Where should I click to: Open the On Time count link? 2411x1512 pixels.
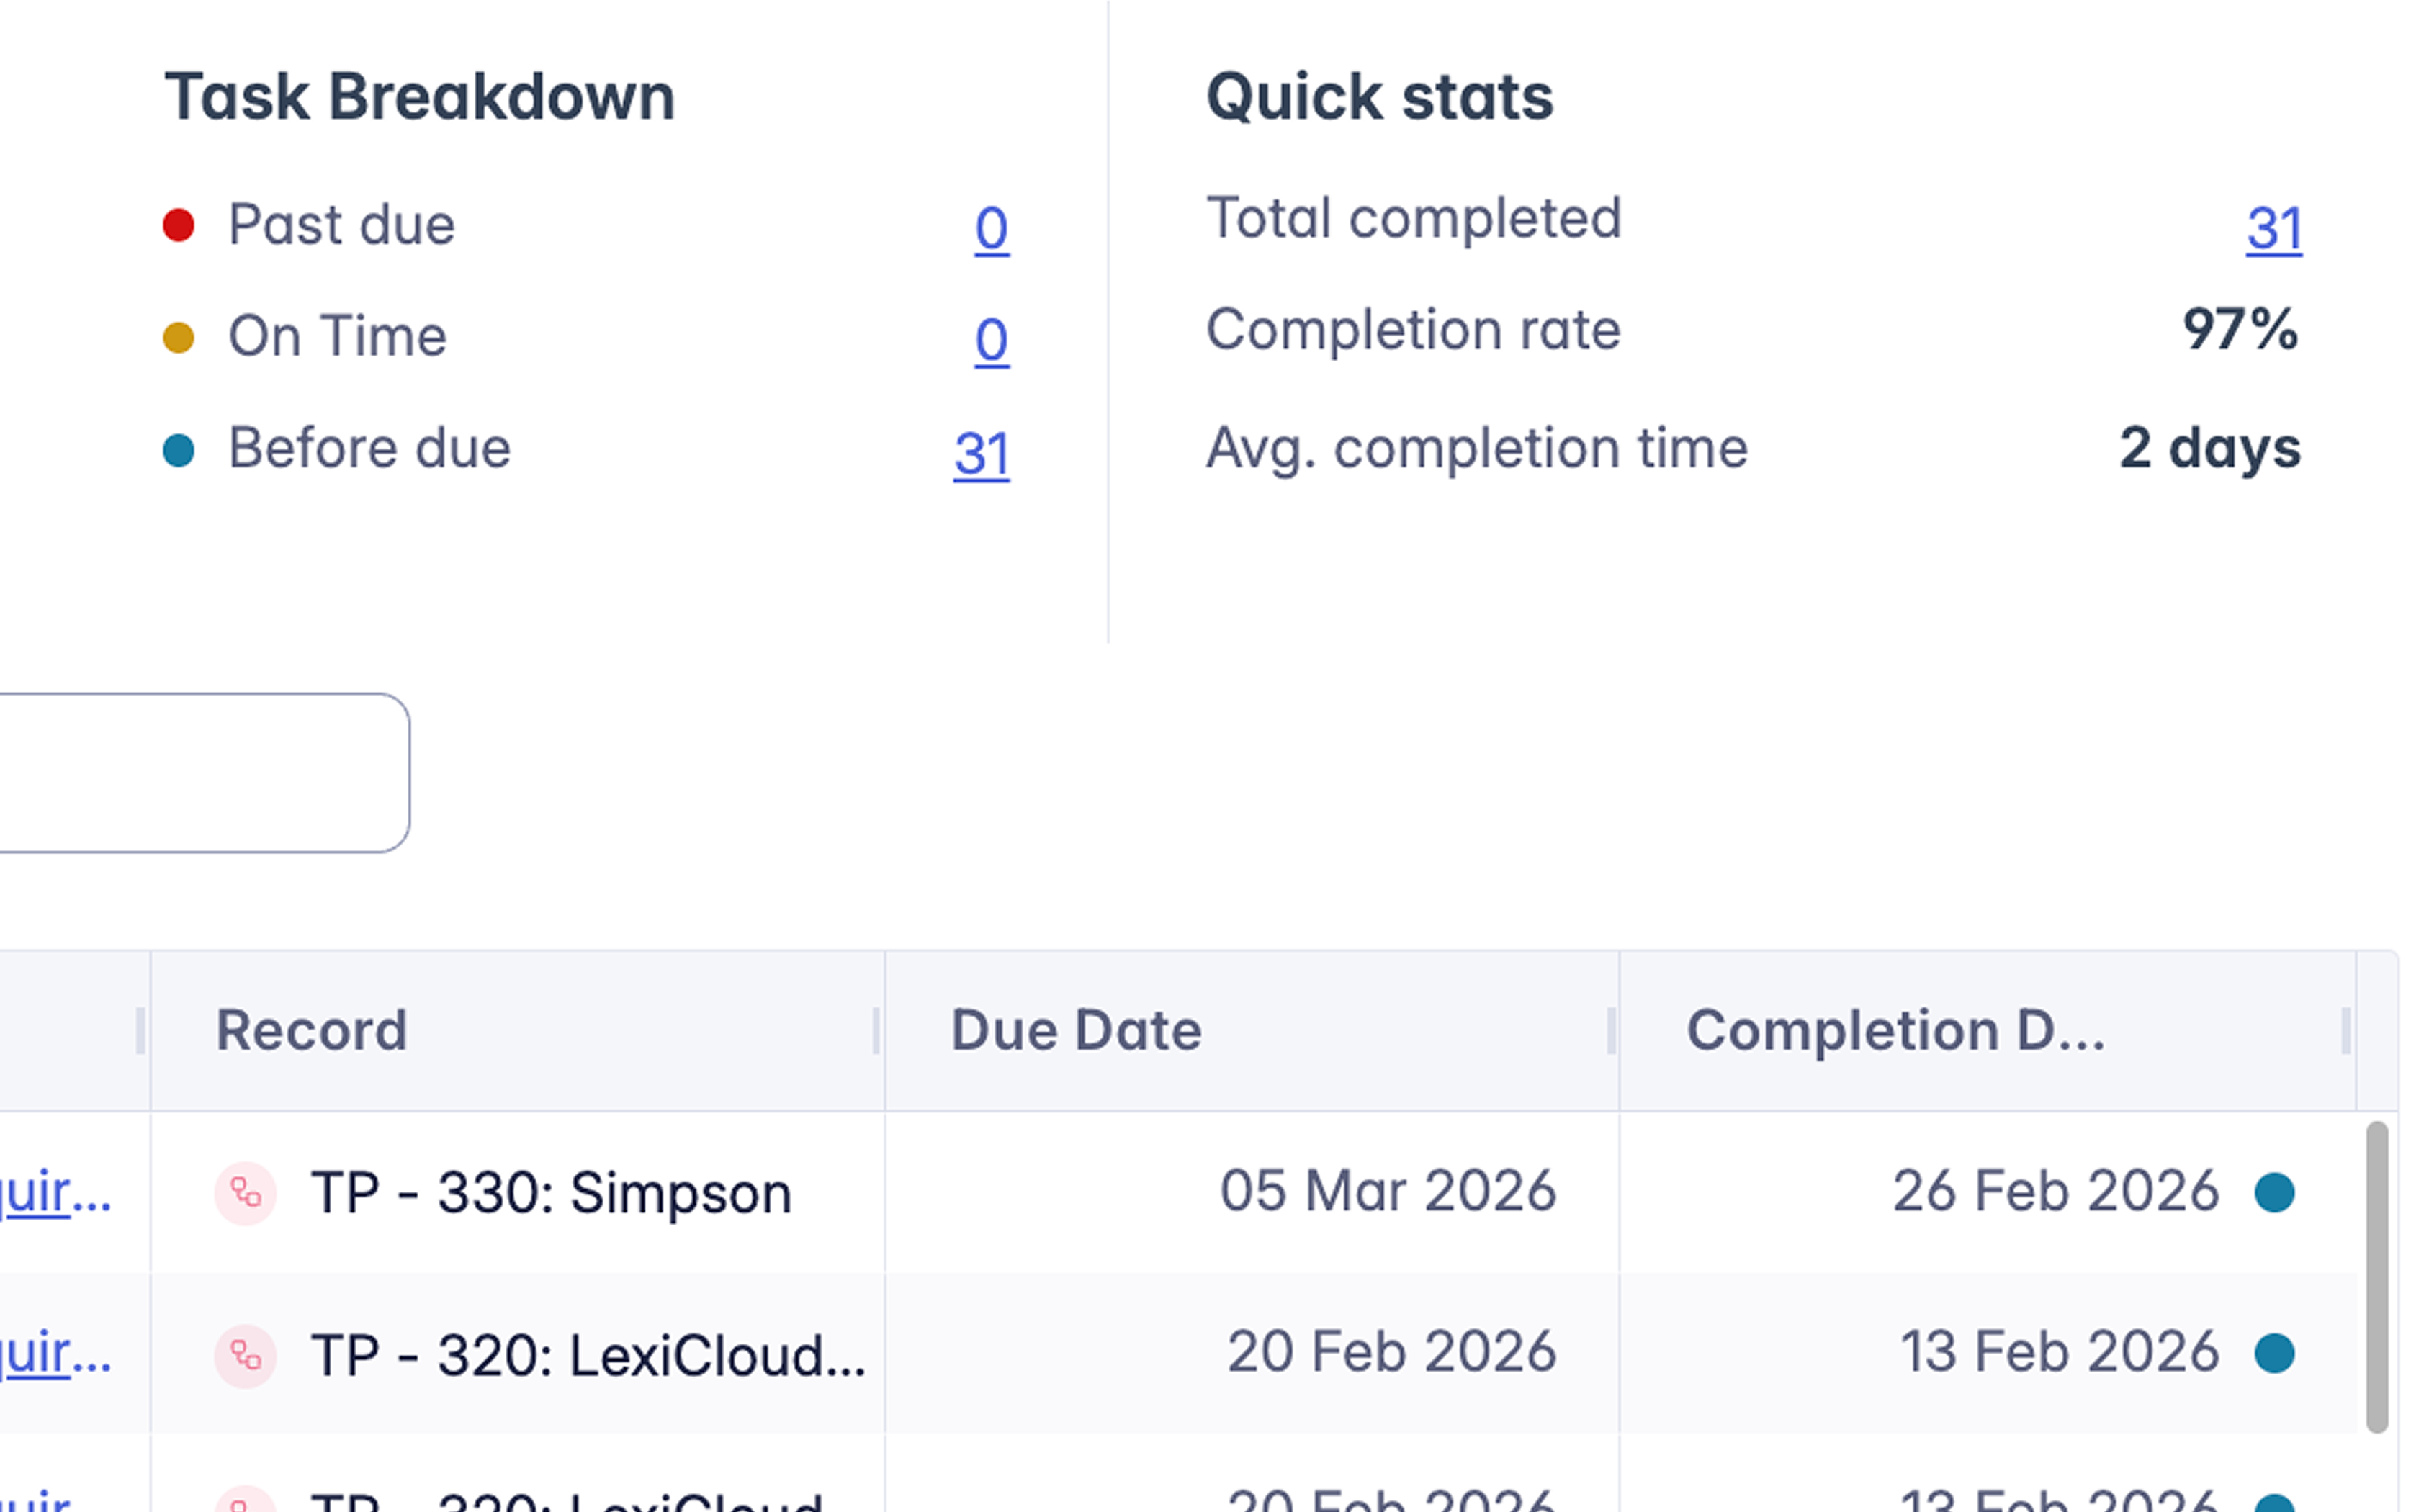[991, 340]
